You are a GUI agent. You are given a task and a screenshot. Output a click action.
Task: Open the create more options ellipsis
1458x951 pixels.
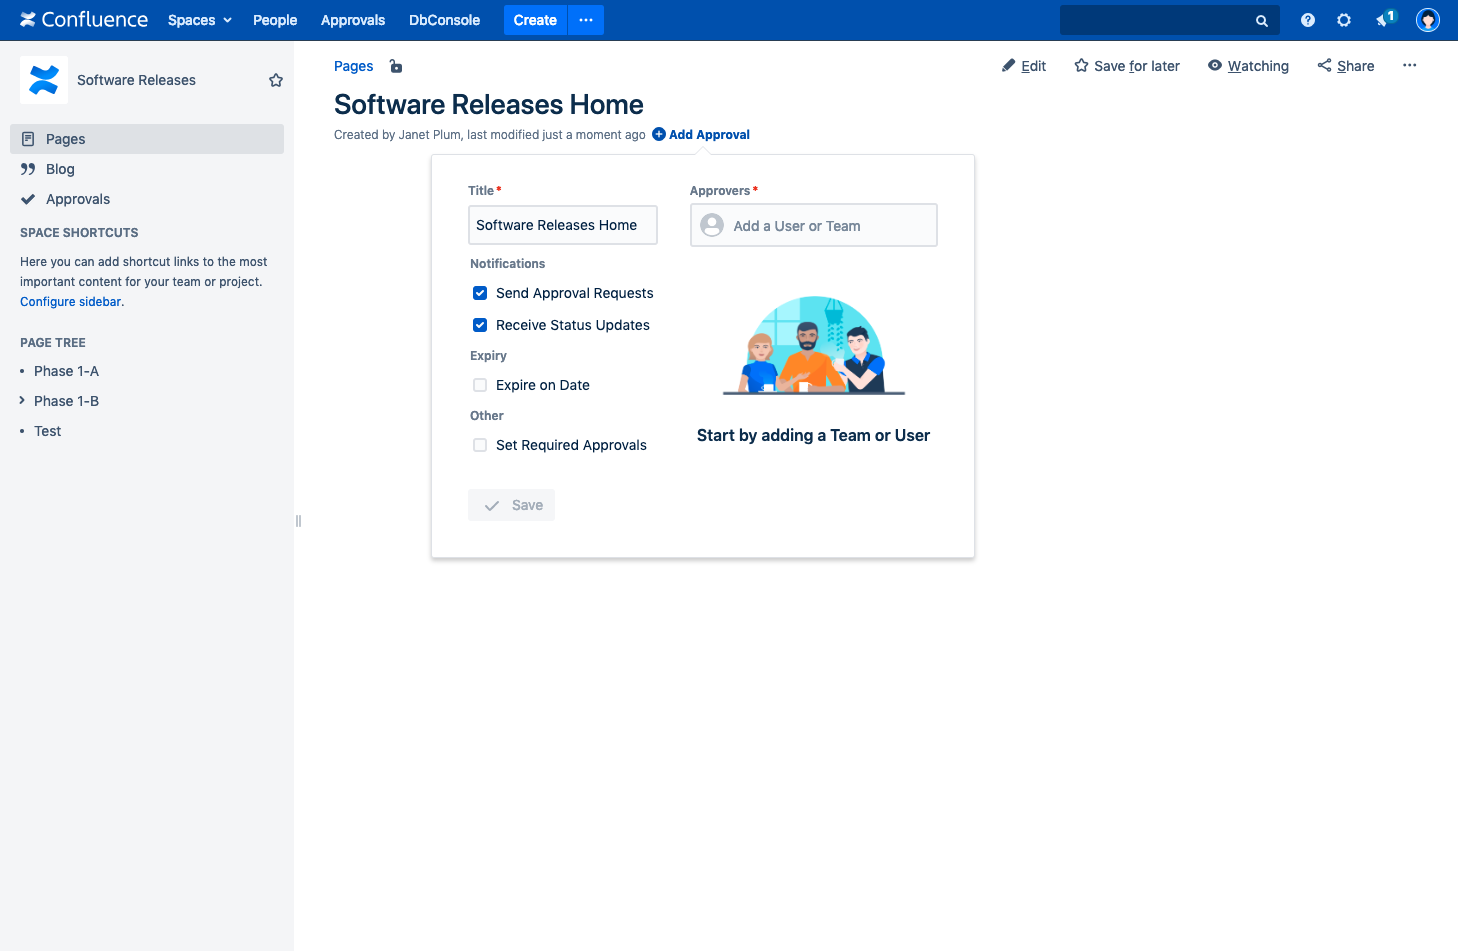click(586, 20)
